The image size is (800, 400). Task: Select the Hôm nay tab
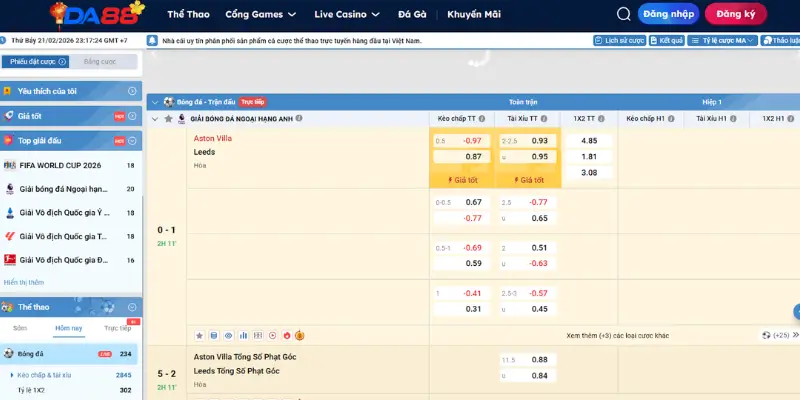pos(69,328)
